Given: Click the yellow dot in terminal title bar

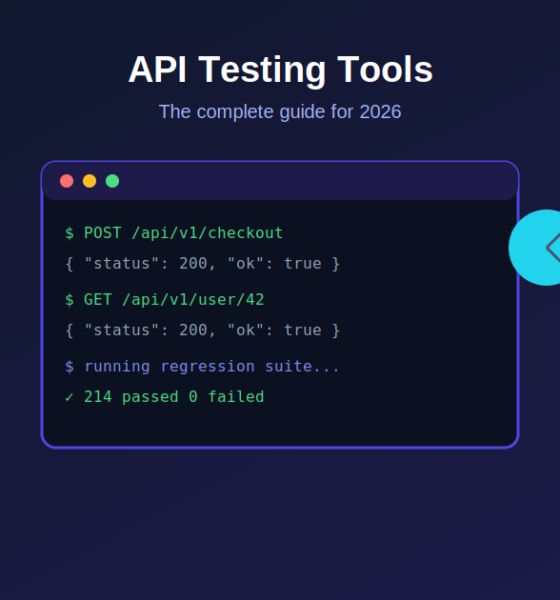Looking at the screenshot, I should tap(90, 181).
